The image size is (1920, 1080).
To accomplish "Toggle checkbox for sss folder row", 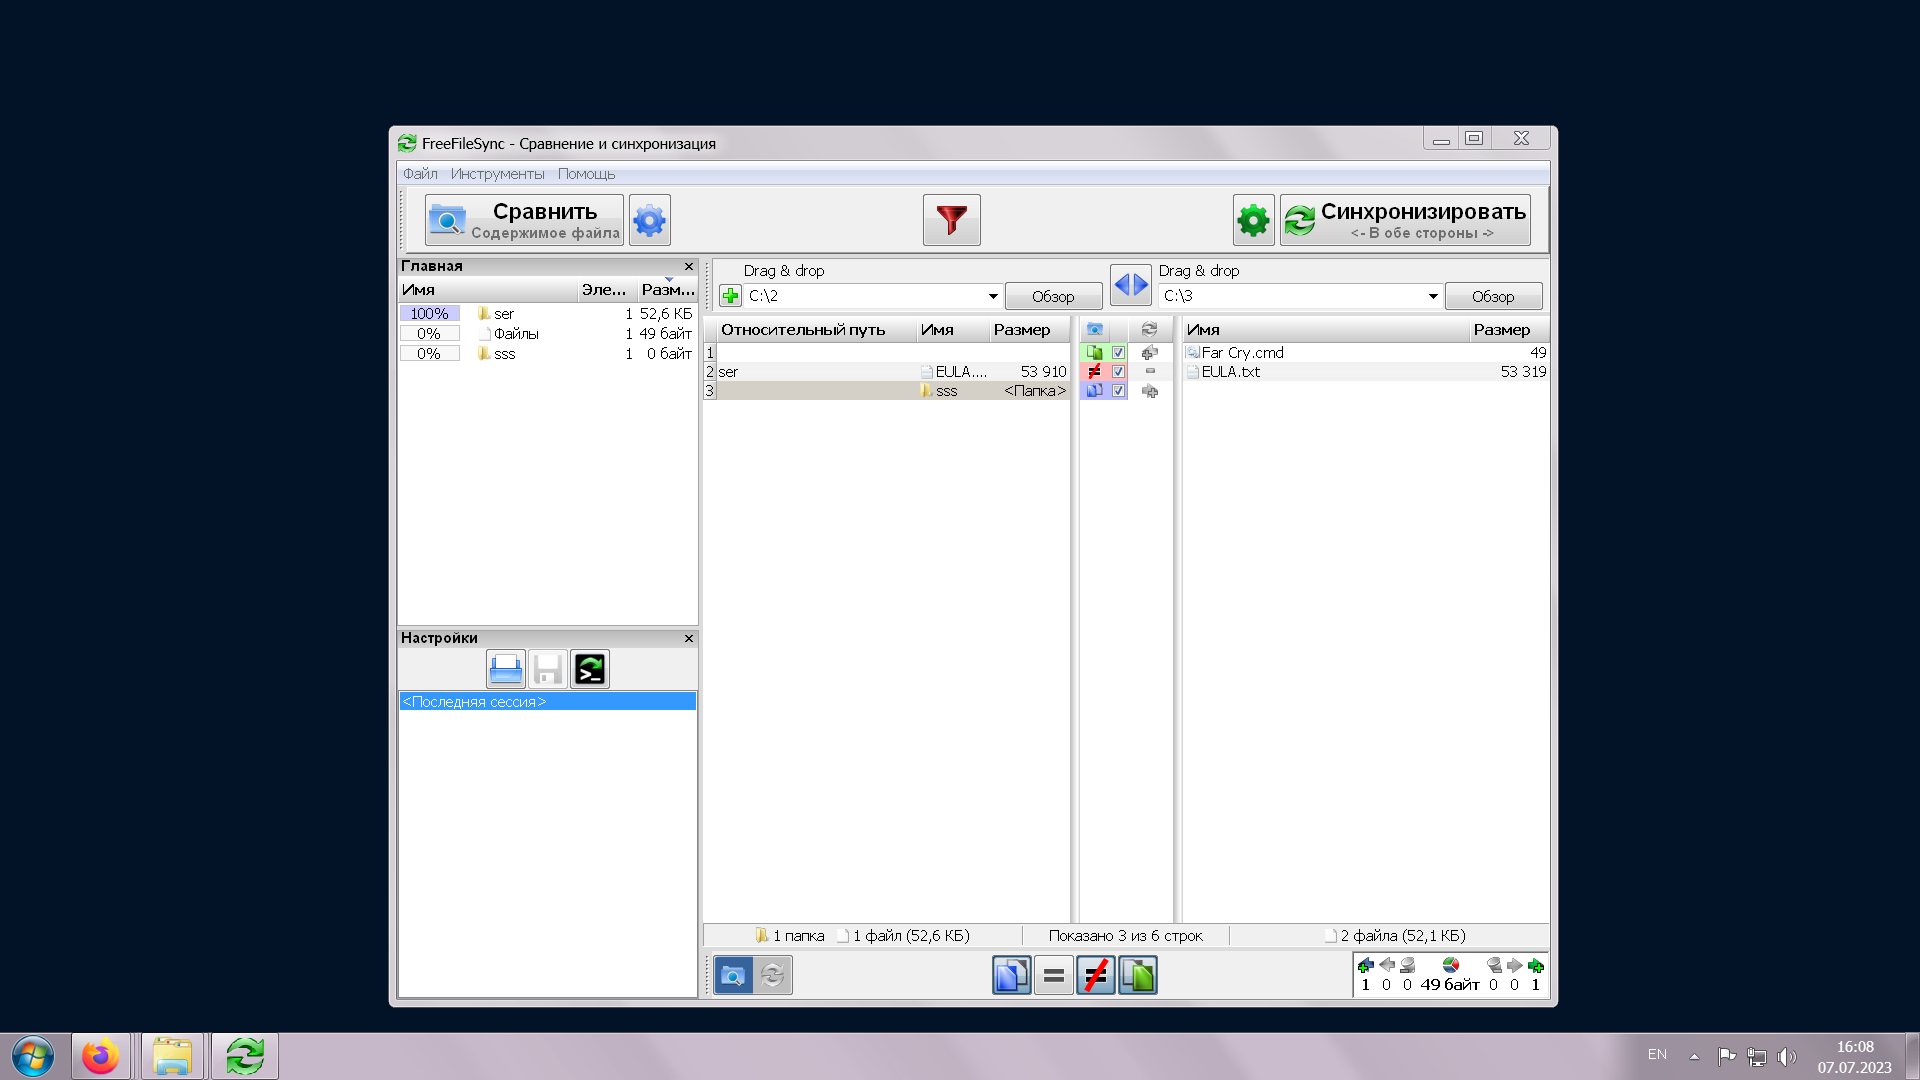I will [1119, 391].
